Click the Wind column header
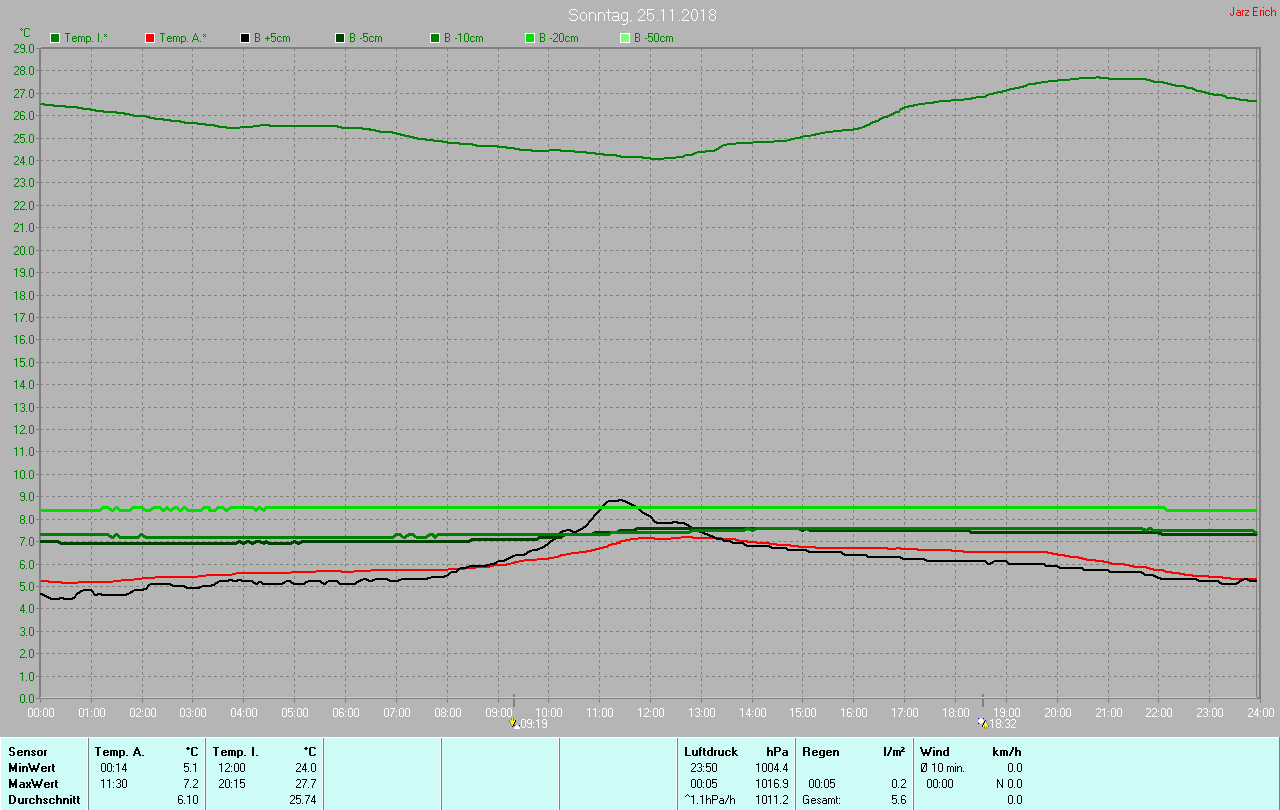 click(x=935, y=752)
